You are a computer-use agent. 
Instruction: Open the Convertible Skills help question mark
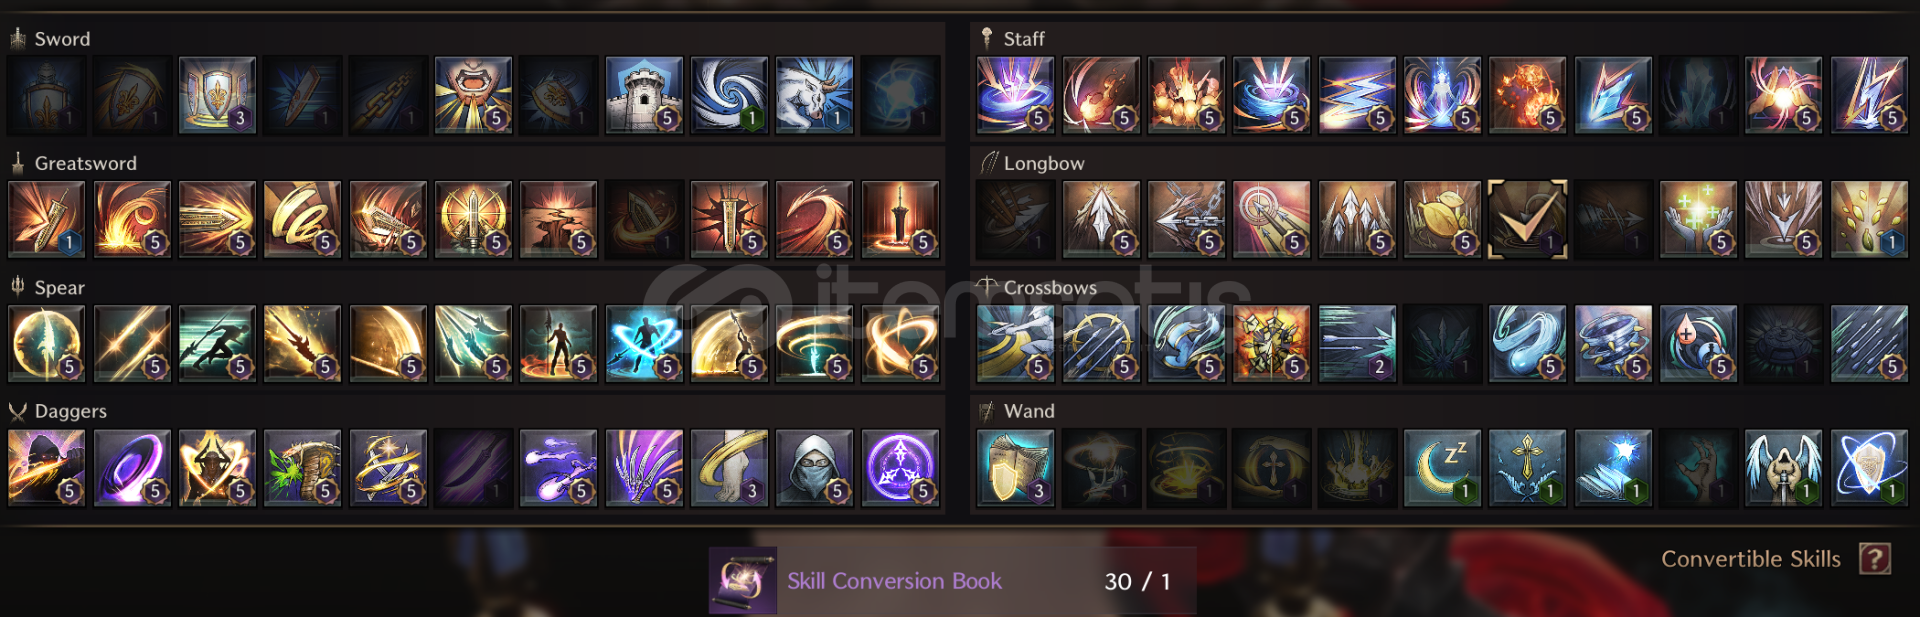pos(1875,559)
